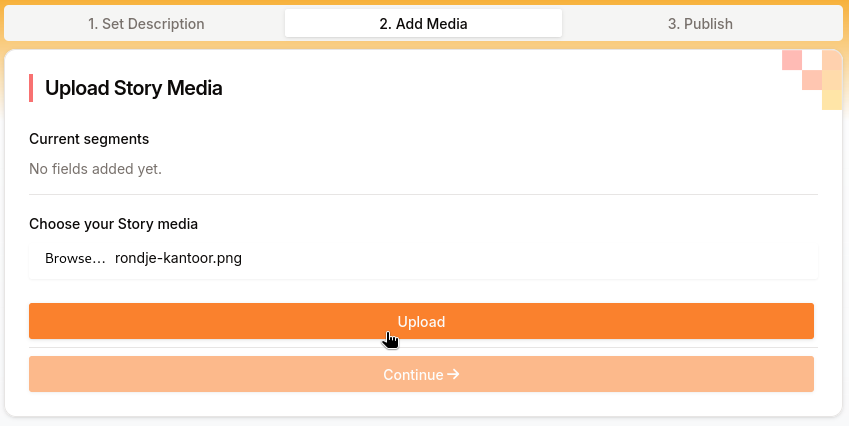Go back to the Set Description step
Viewport: 849px width, 426px height.
tap(146, 24)
